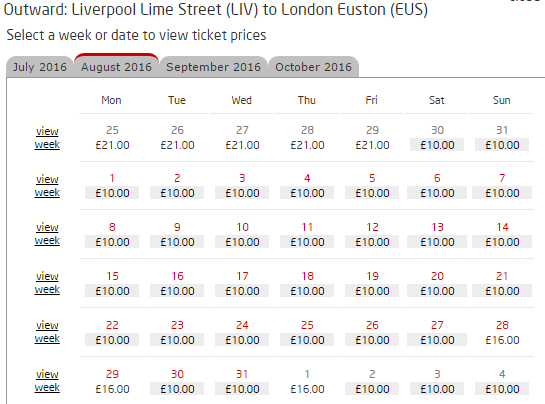Select the £16.00 fare on Monday 29 August
This screenshot has height=404, width=545.
pyautogui.click(x=112, y=389)
